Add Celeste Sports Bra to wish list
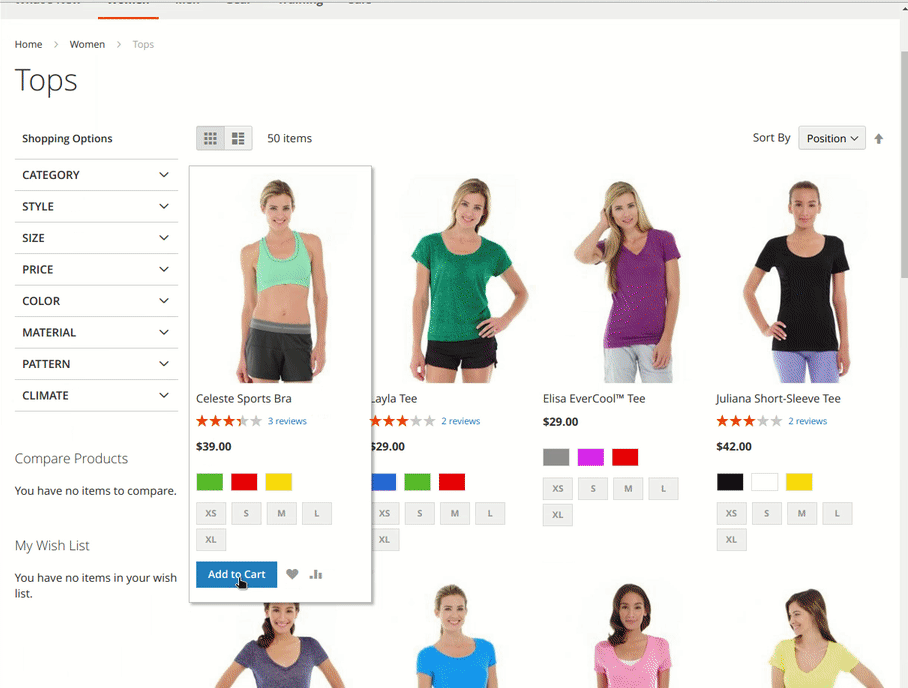The width and height of the screenshot is (908, 688). (292, 574)
